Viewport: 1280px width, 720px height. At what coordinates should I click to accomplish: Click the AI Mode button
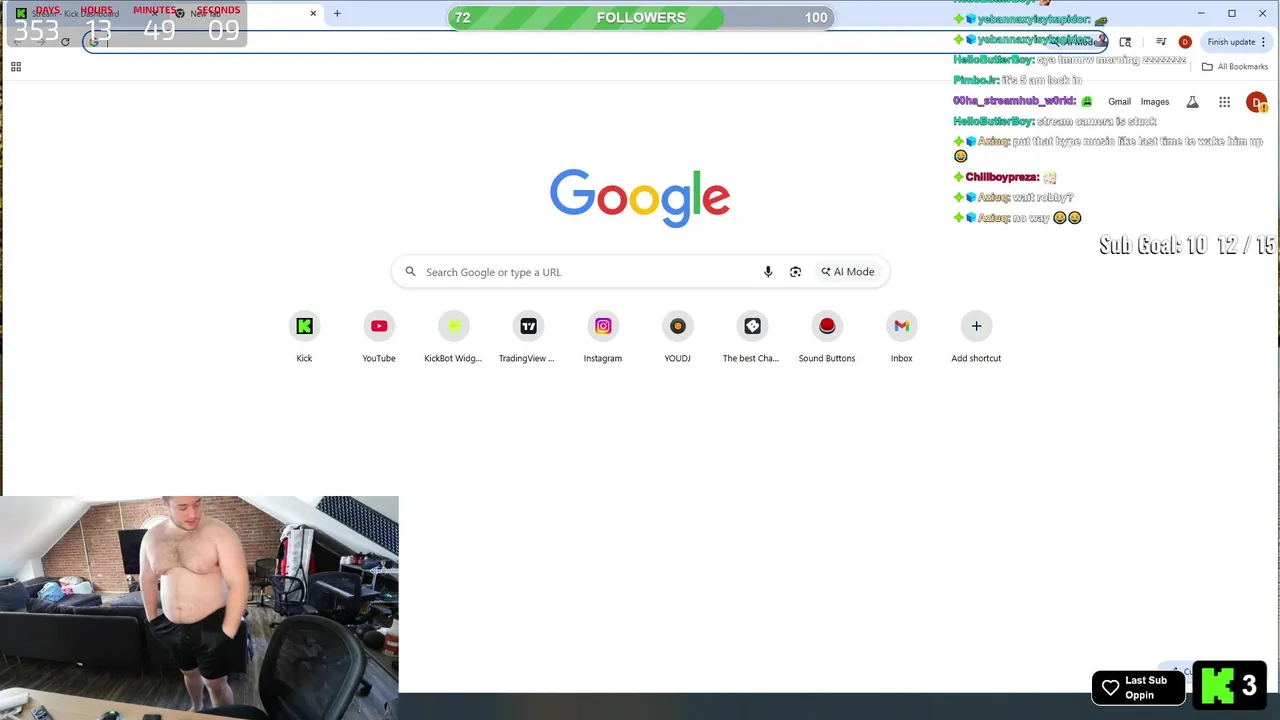coord(848,272)
